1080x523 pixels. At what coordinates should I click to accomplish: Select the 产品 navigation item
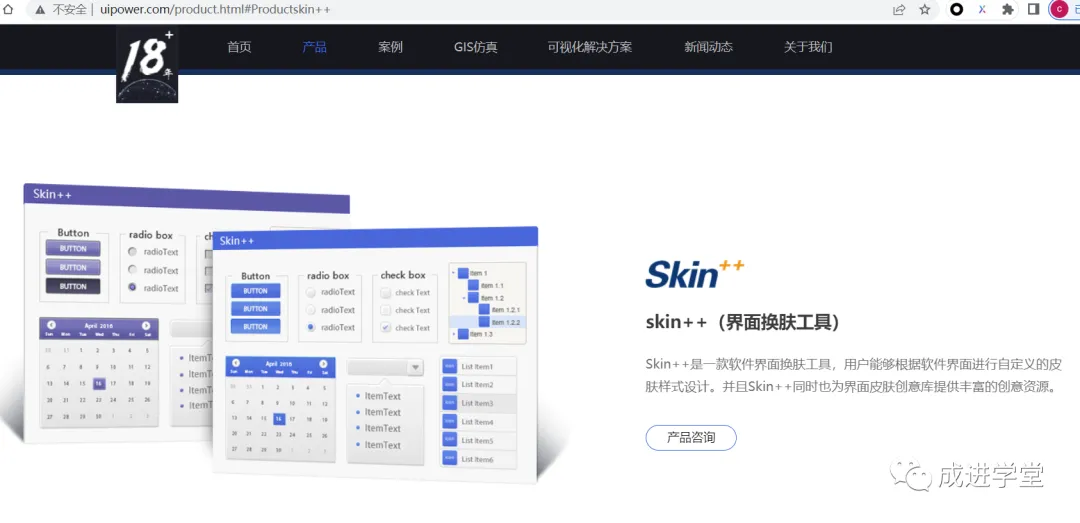314,47
